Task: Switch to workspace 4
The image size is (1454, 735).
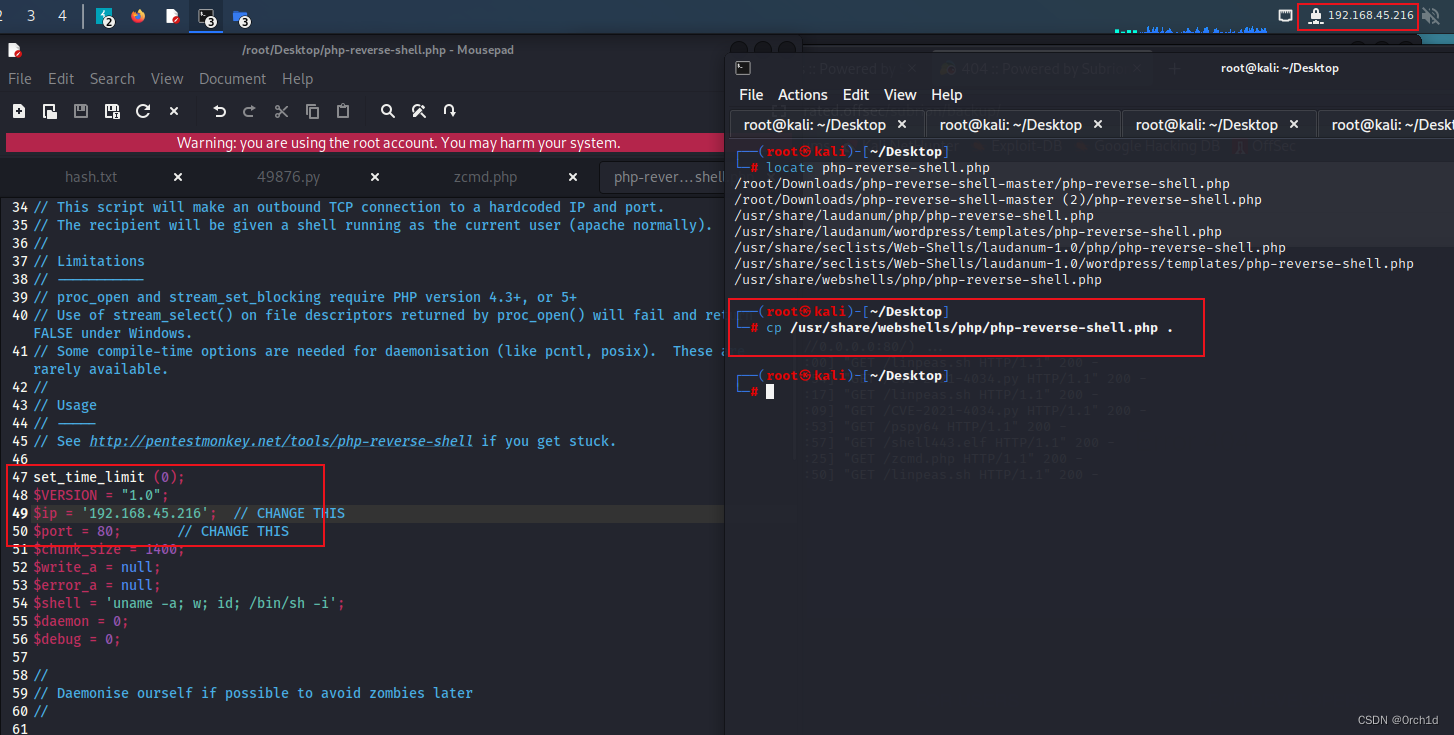Action: pos(62,15)
